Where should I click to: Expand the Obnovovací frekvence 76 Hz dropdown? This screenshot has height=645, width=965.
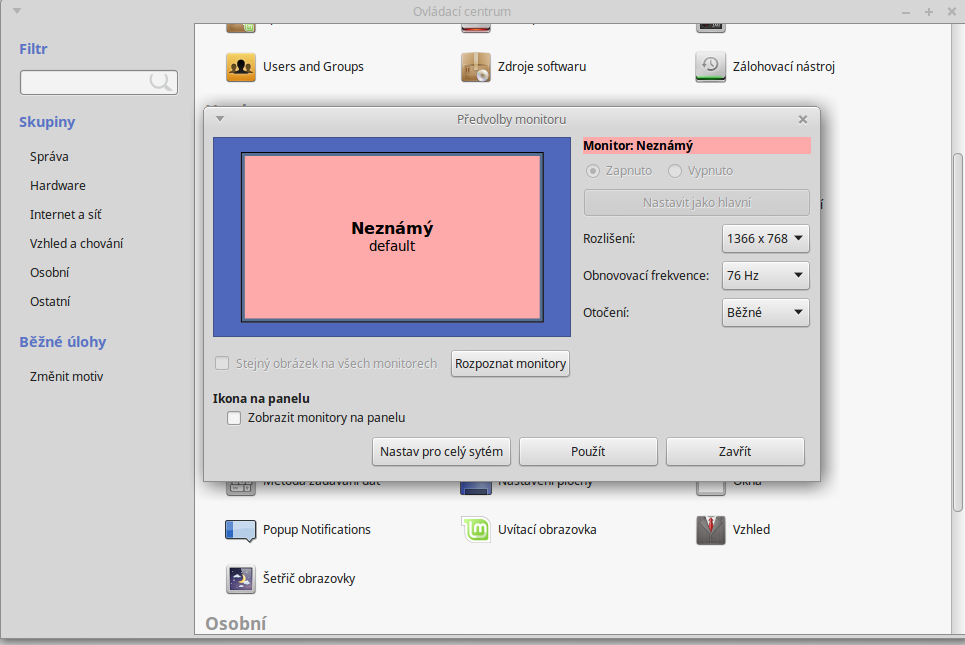(765, 275)
